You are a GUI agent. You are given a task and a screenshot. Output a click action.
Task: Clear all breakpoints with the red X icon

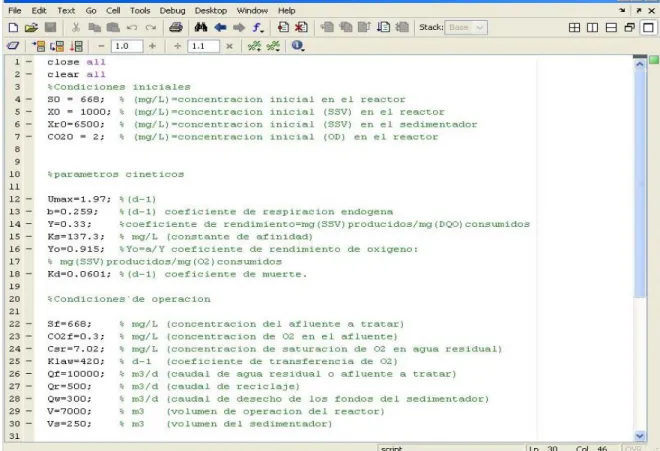[x=301, y=28]
